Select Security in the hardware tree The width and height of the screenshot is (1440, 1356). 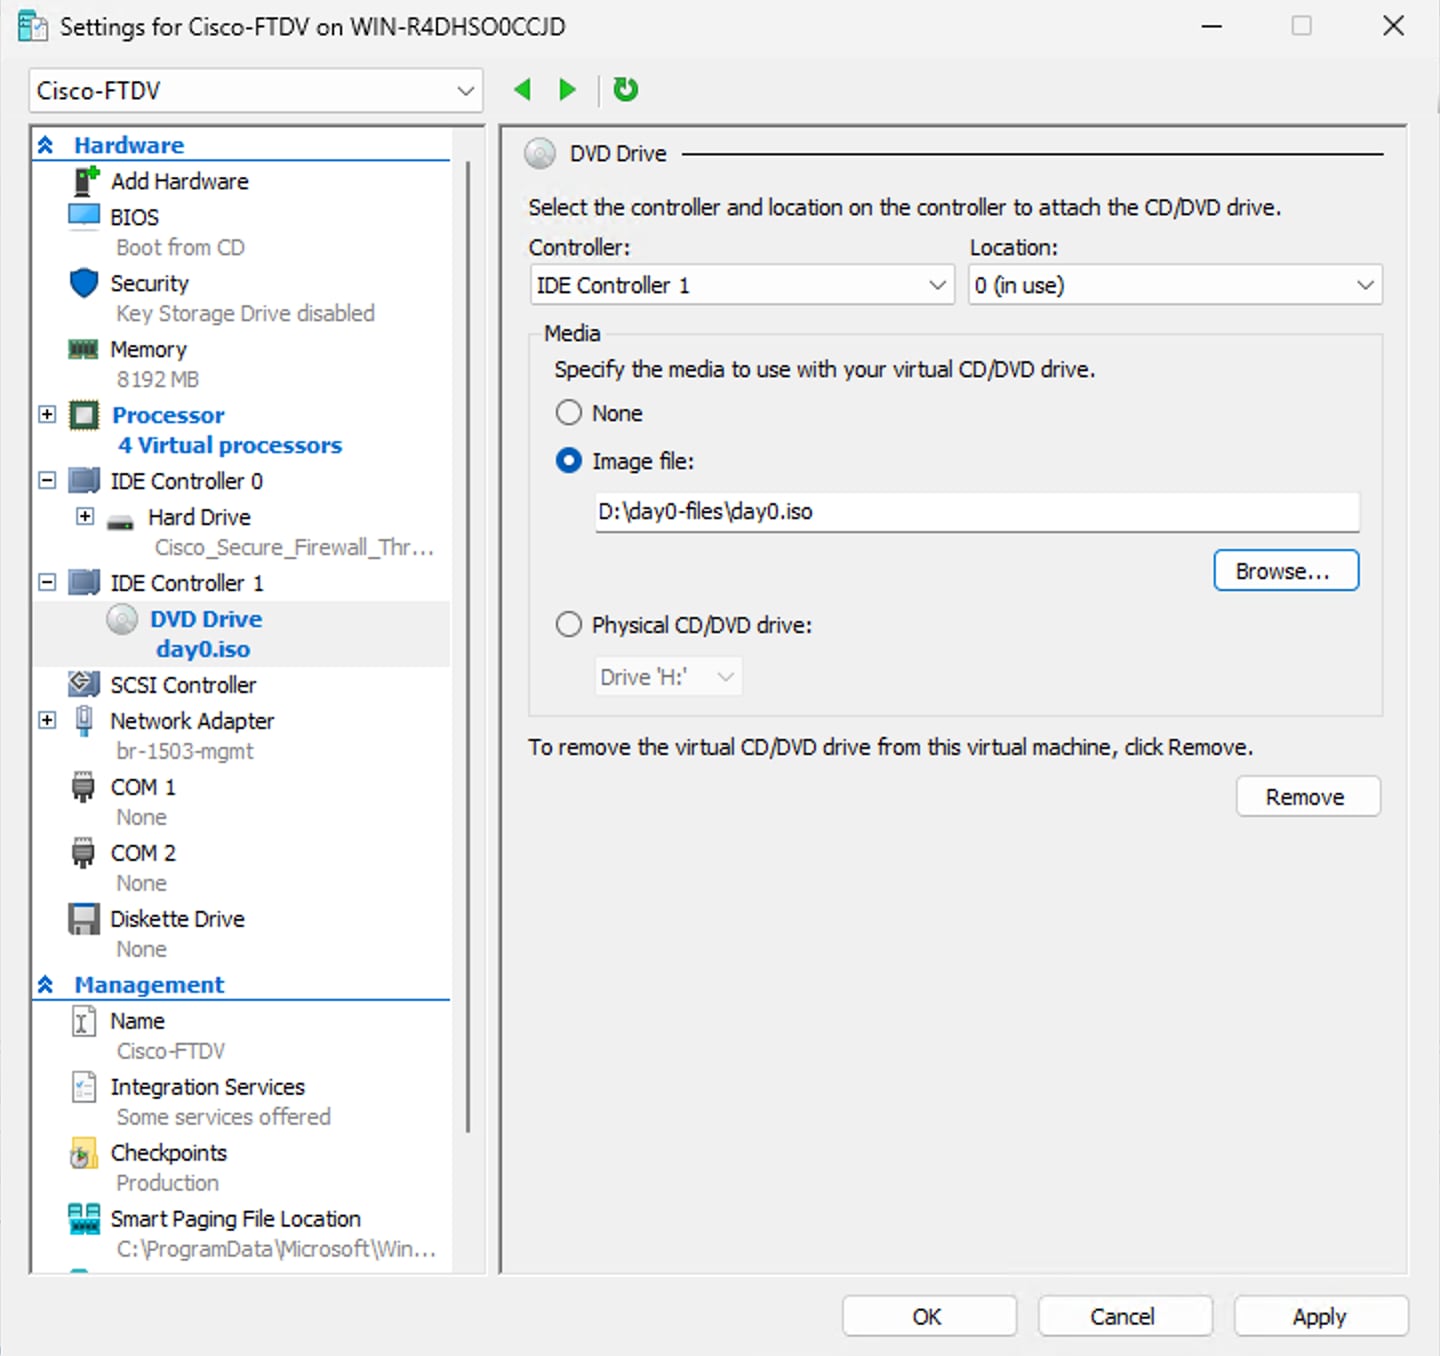[149, 283]
